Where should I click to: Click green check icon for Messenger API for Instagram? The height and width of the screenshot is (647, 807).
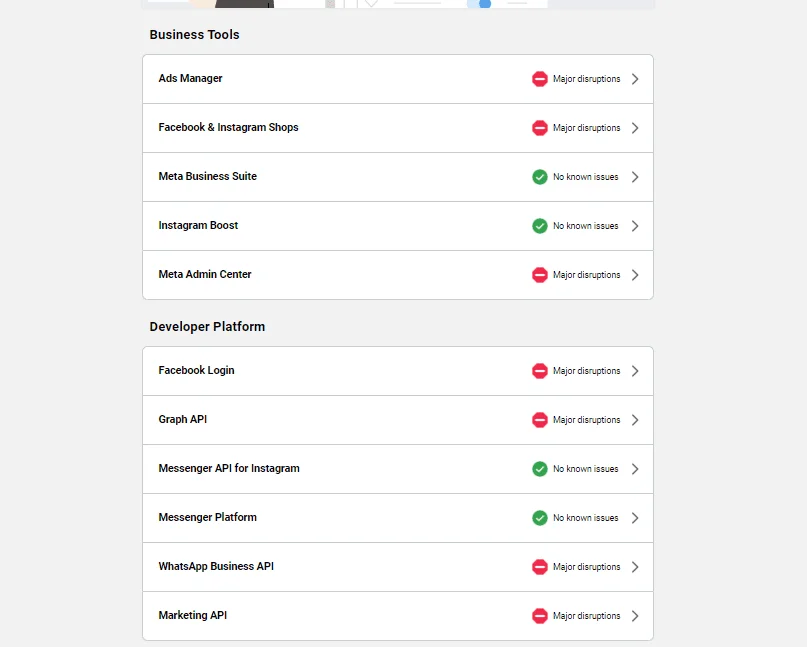coord(539,469)
